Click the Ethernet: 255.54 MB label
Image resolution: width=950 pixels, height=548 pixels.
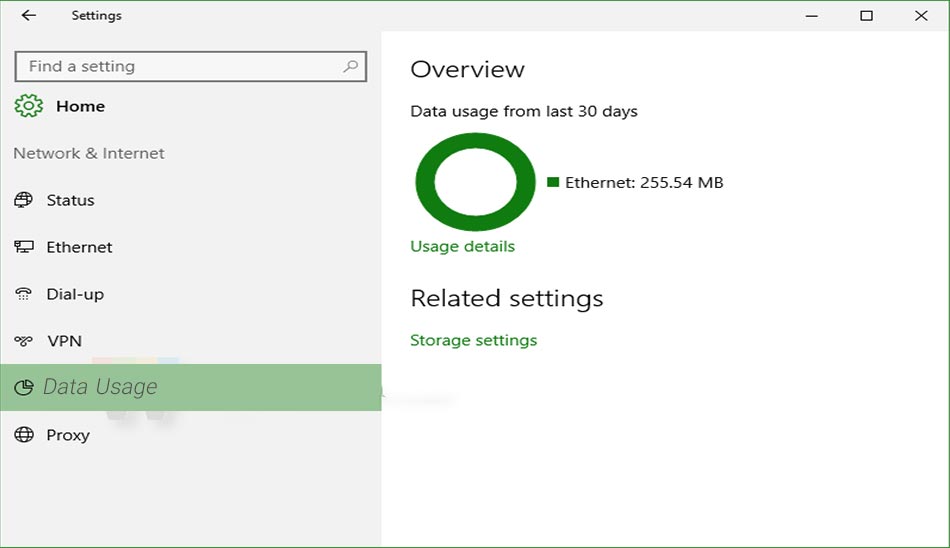point(644,182)
